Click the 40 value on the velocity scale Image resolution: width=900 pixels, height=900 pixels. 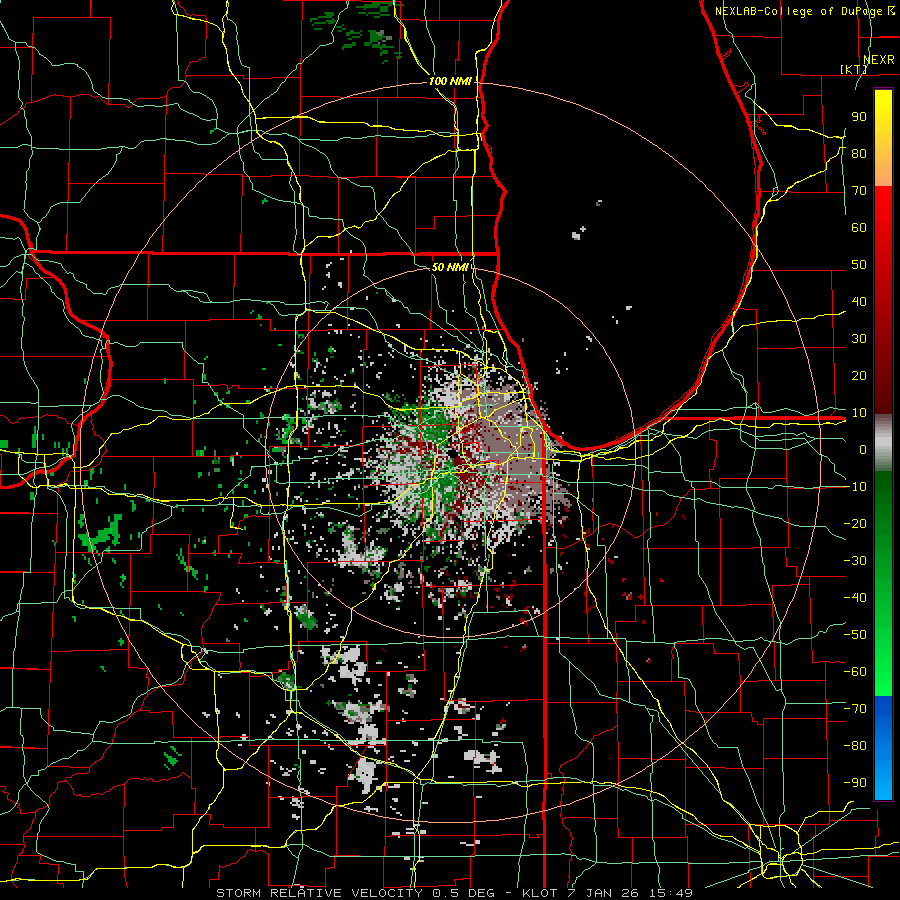click(x=859, y=301)
